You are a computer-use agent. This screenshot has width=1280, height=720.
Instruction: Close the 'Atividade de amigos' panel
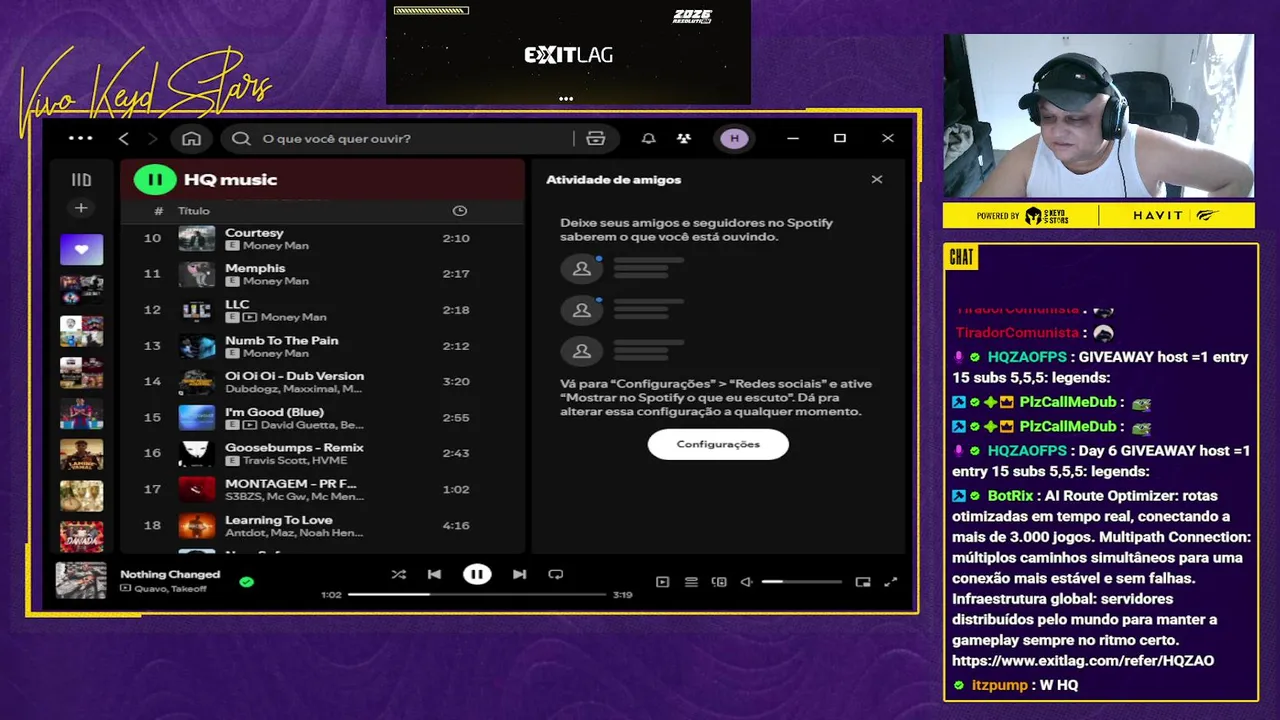coord(877,180)
